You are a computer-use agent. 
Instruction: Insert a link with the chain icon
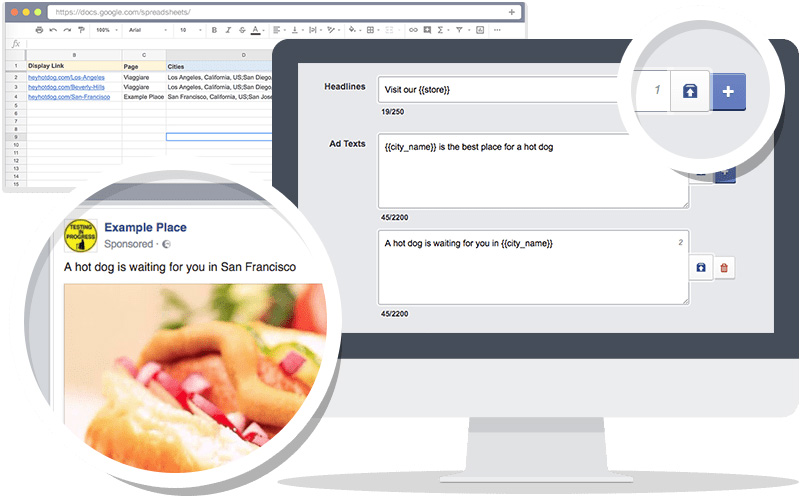(x=413, y=30)
